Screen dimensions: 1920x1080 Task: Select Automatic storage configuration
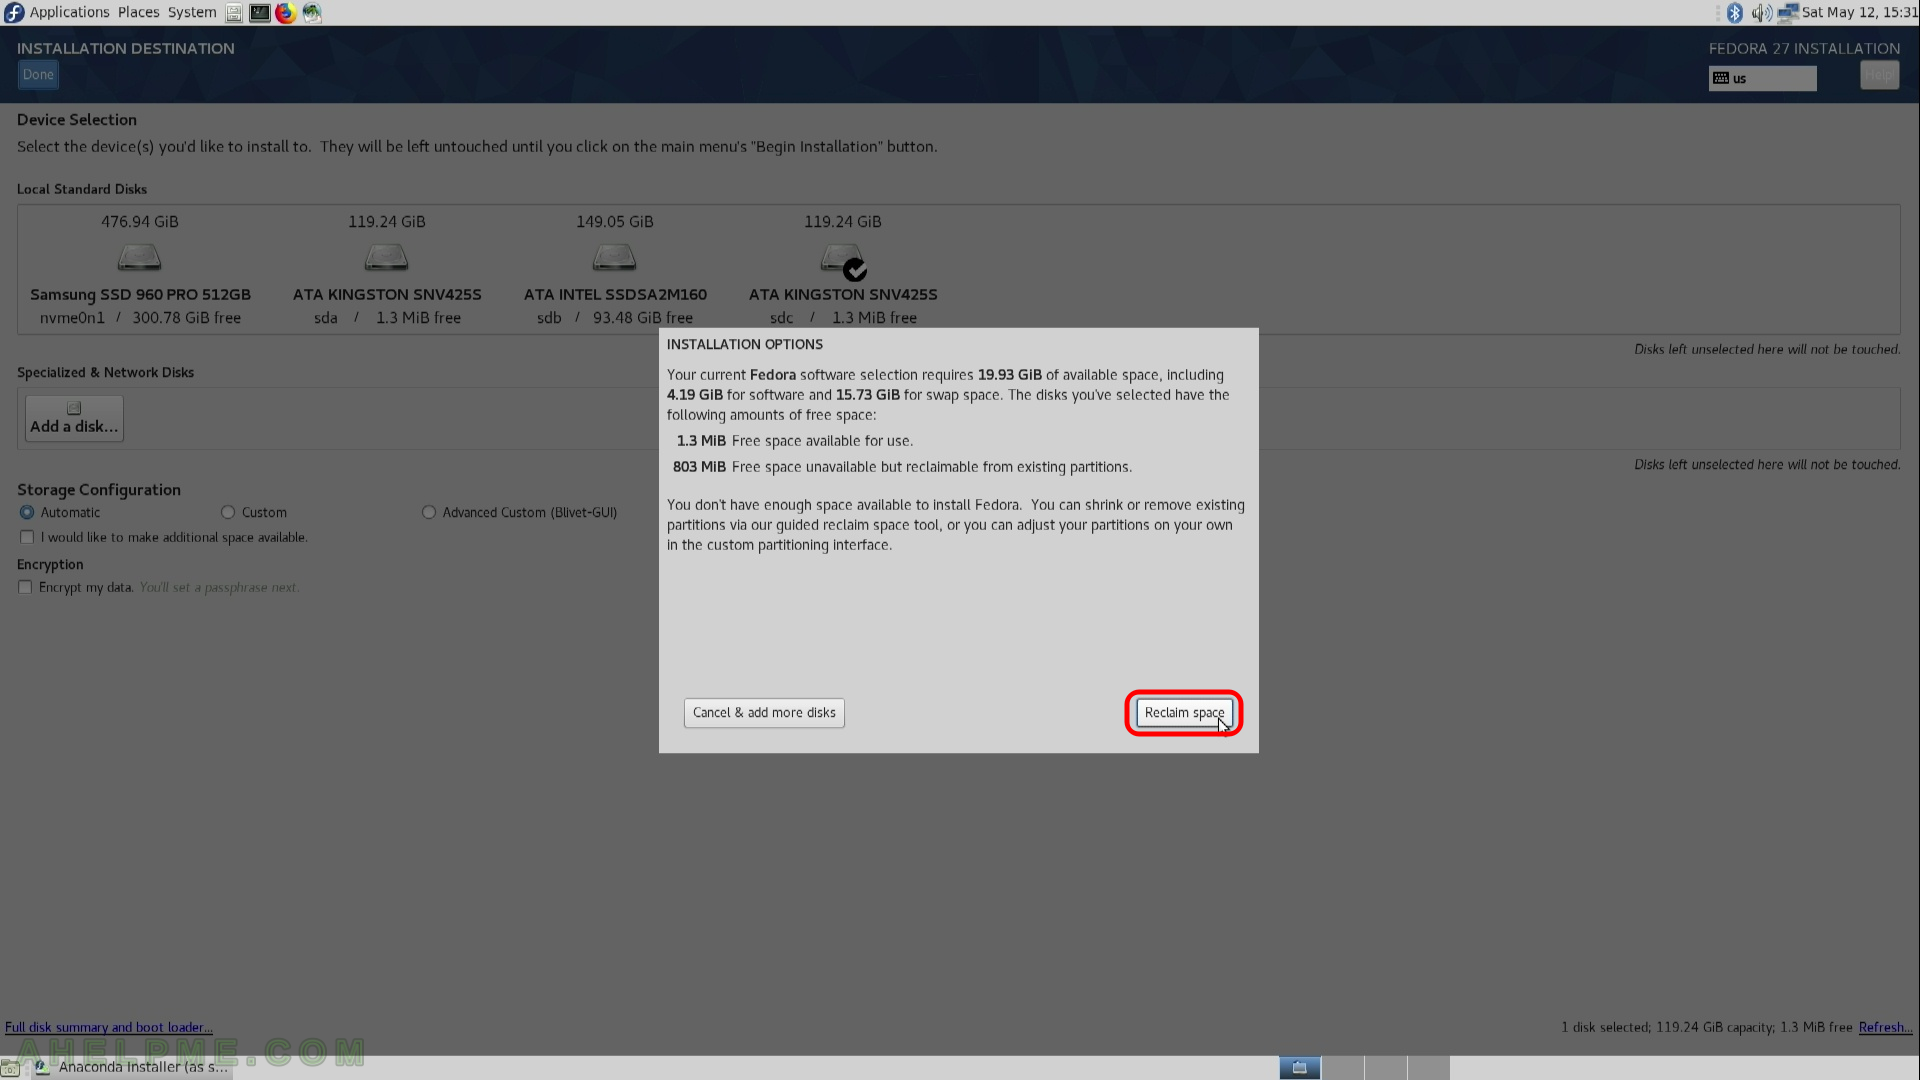click(x=27, y=512)
